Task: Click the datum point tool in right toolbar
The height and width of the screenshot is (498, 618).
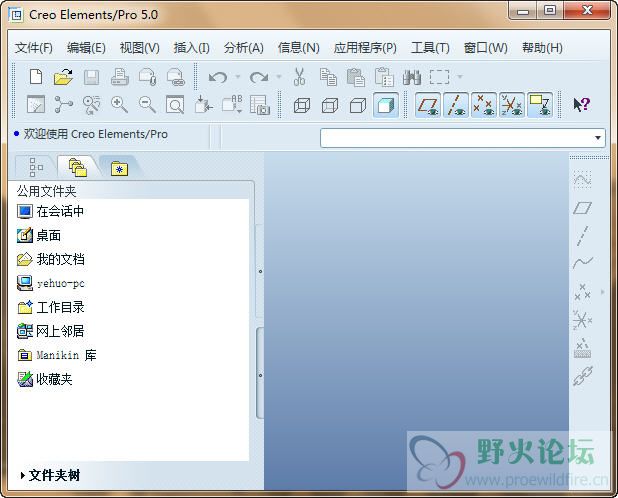Action: point(582,292)
